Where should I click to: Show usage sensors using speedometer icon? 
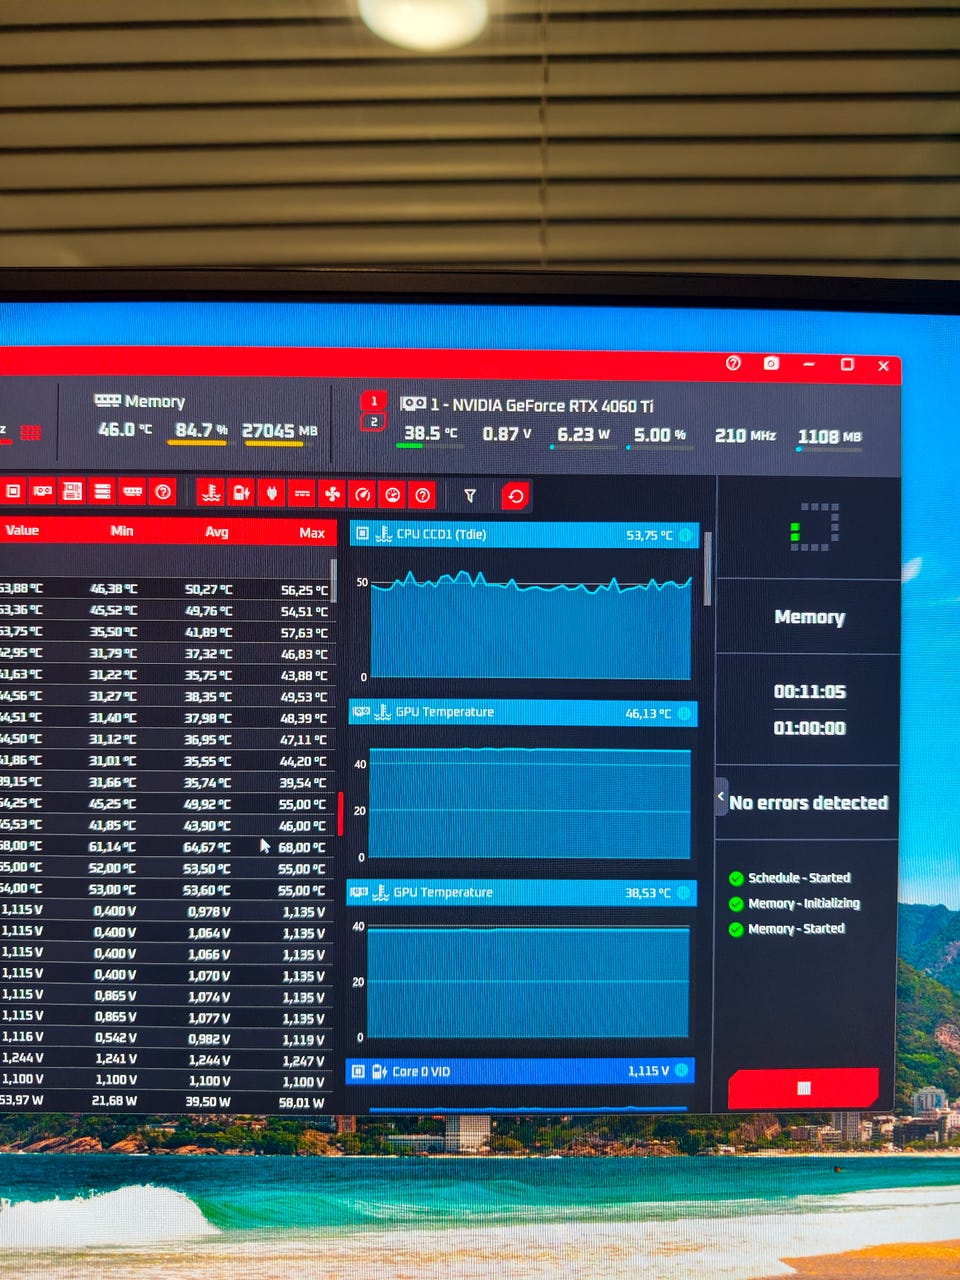(x=363, y=494)
